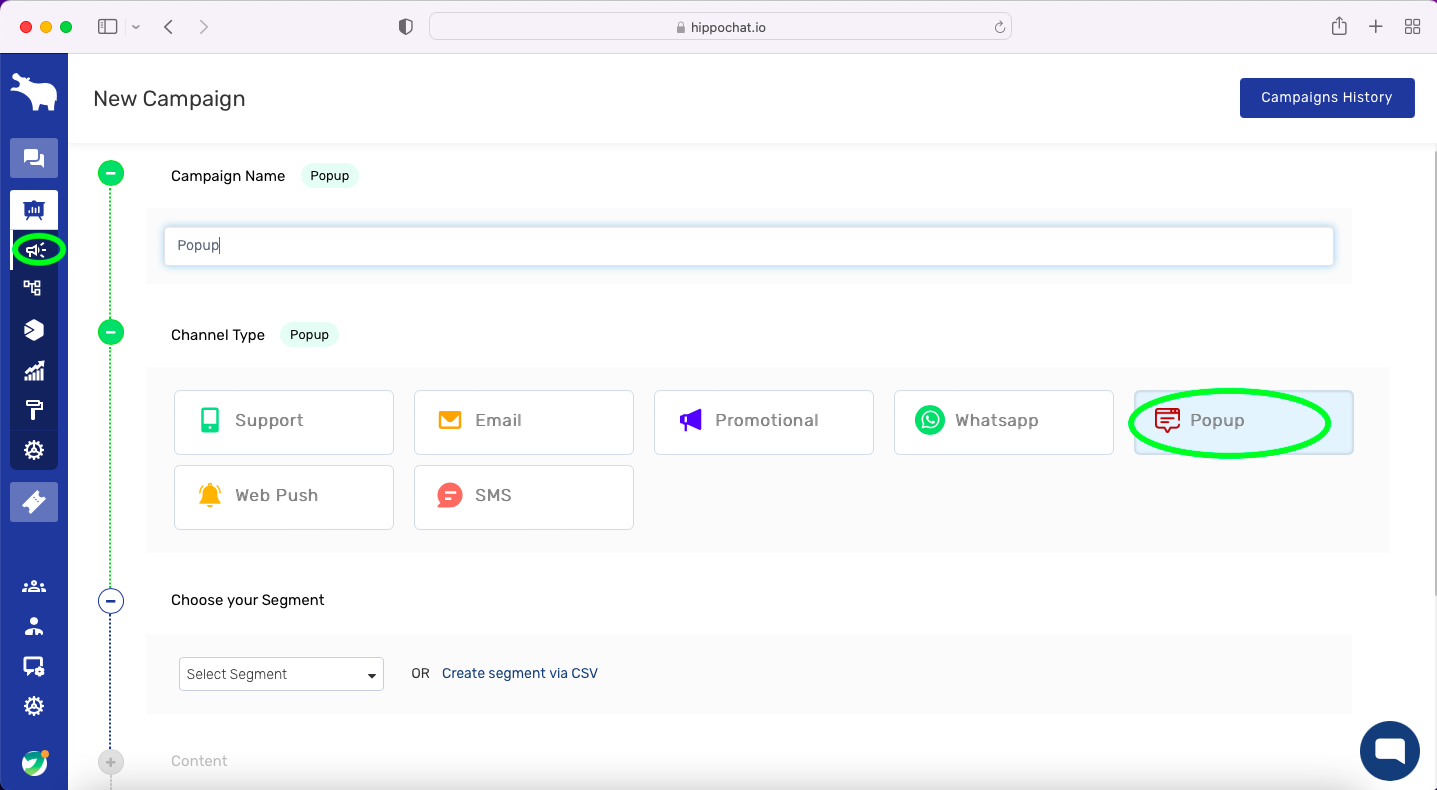Click Create segment via CSV link
This screenshot has width=1437, height=790.
520,674
